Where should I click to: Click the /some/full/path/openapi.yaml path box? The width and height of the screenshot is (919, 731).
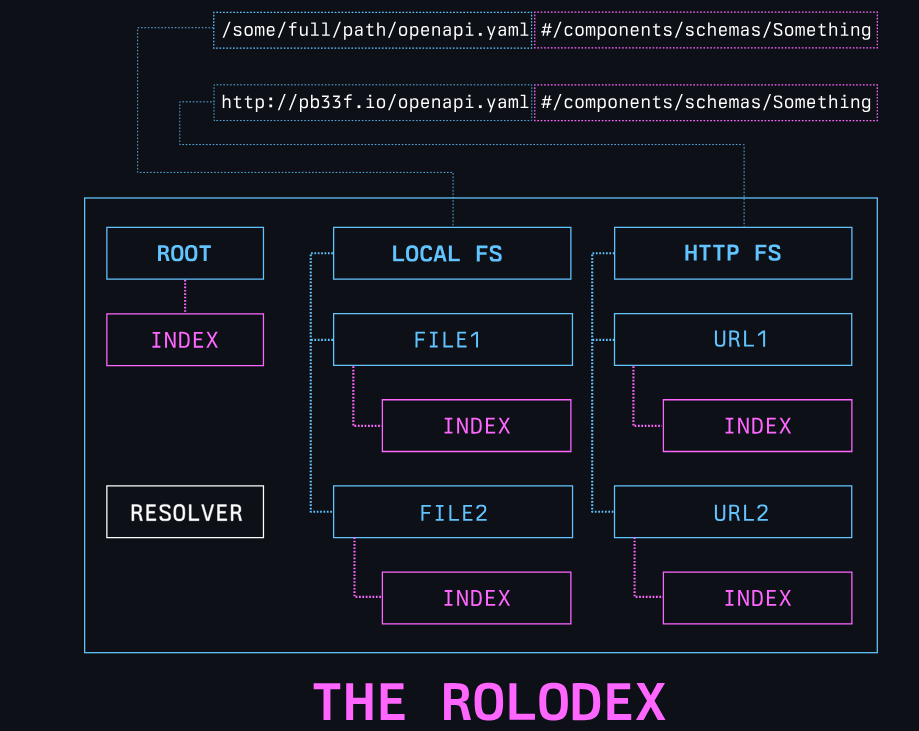373,30
